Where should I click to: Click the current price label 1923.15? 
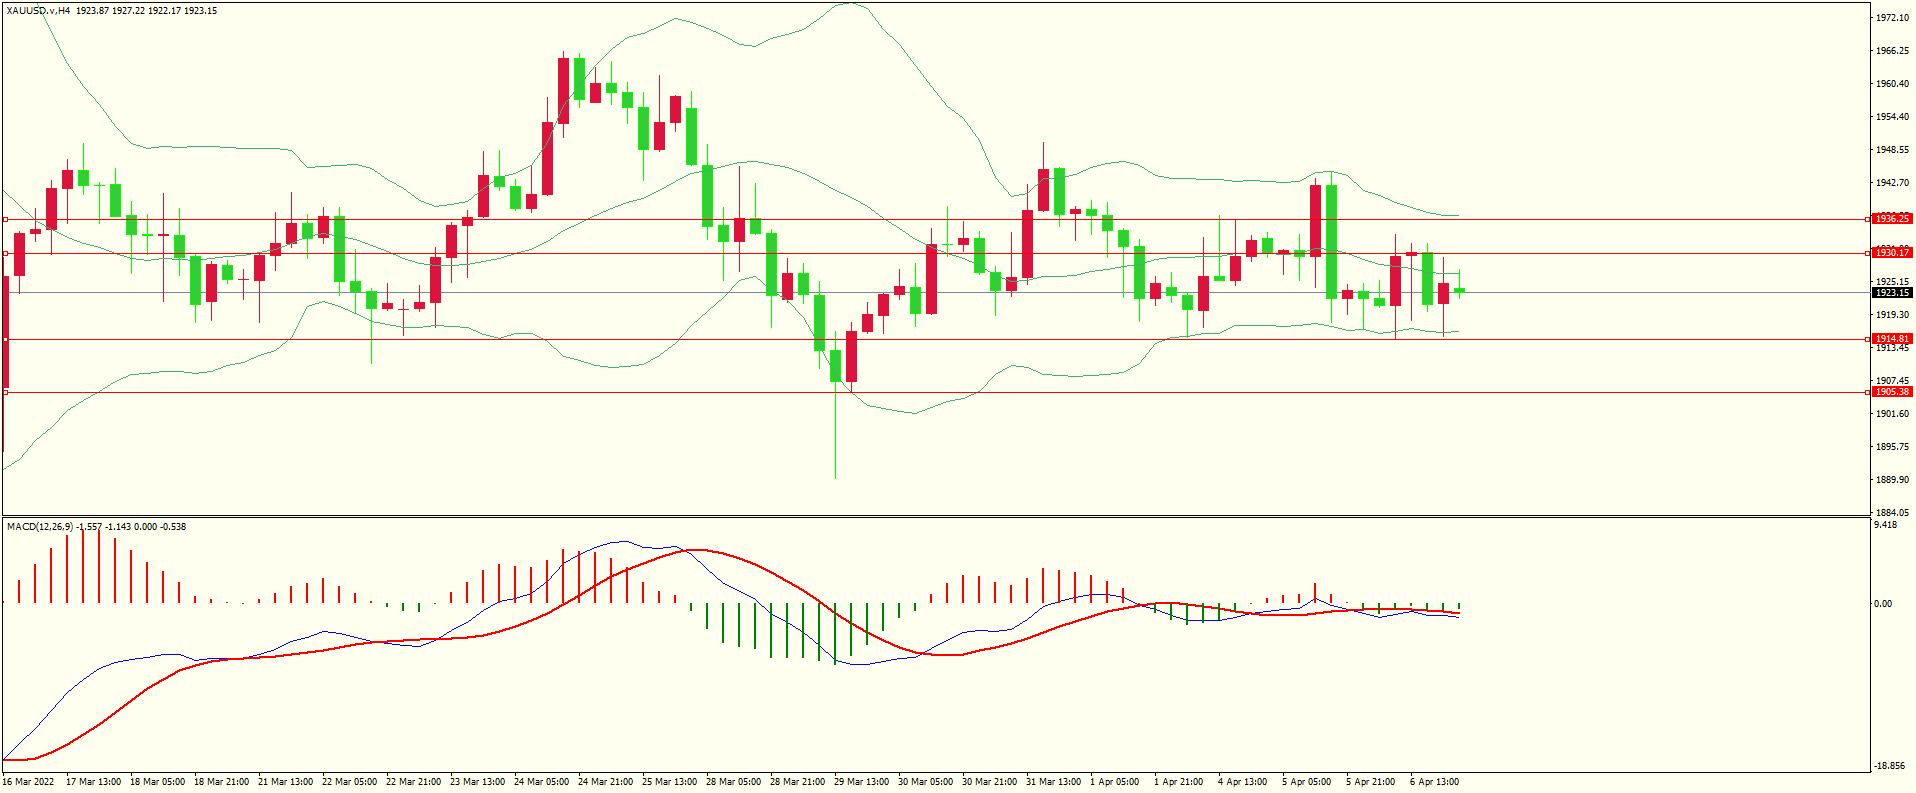click(1891, 293)
